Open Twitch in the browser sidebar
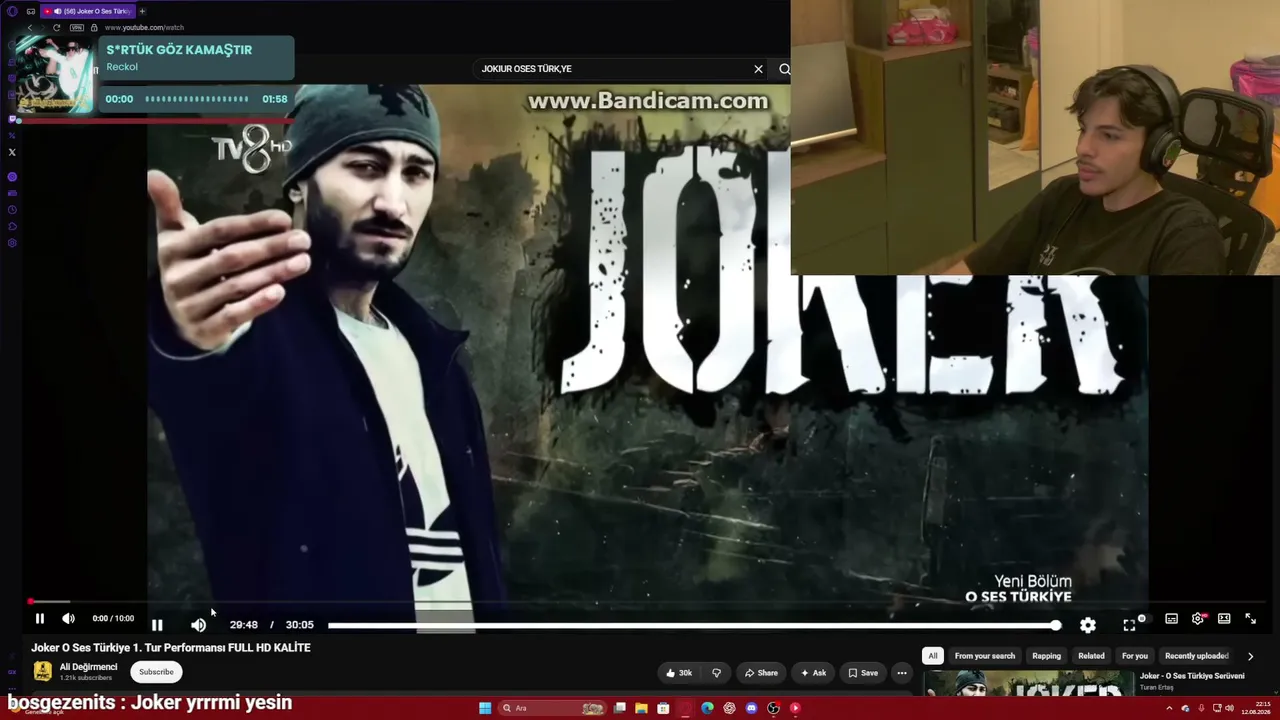Image resolution: width=1280 pixels, height=720 pixels. (x=12, y=119)
